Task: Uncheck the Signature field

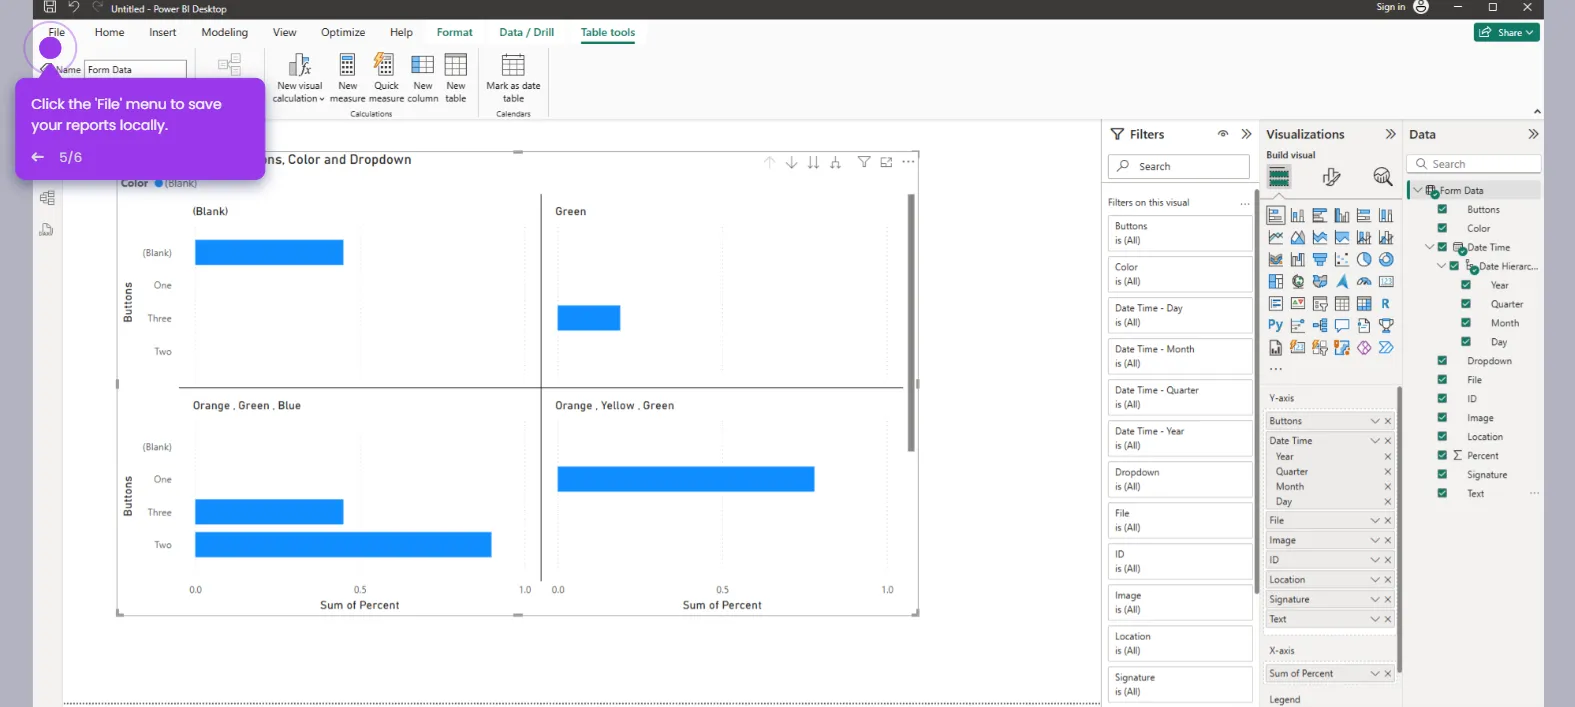Action: click(x=1442, y=474)
